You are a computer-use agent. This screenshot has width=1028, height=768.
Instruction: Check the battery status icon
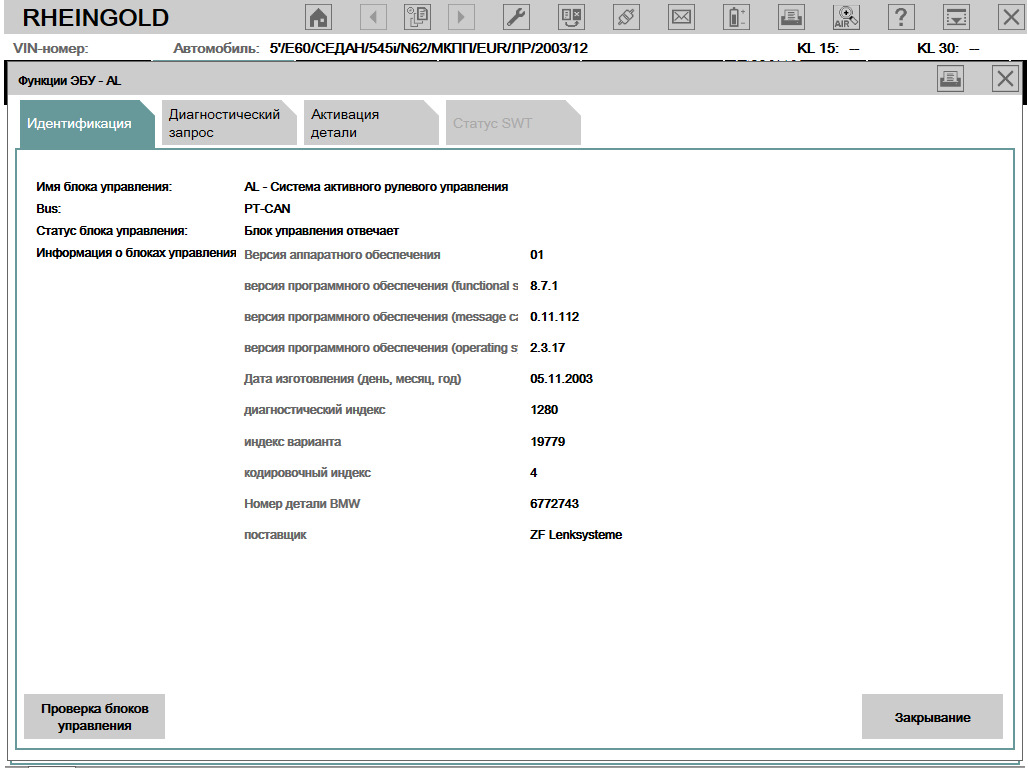[x=736, y=17]
